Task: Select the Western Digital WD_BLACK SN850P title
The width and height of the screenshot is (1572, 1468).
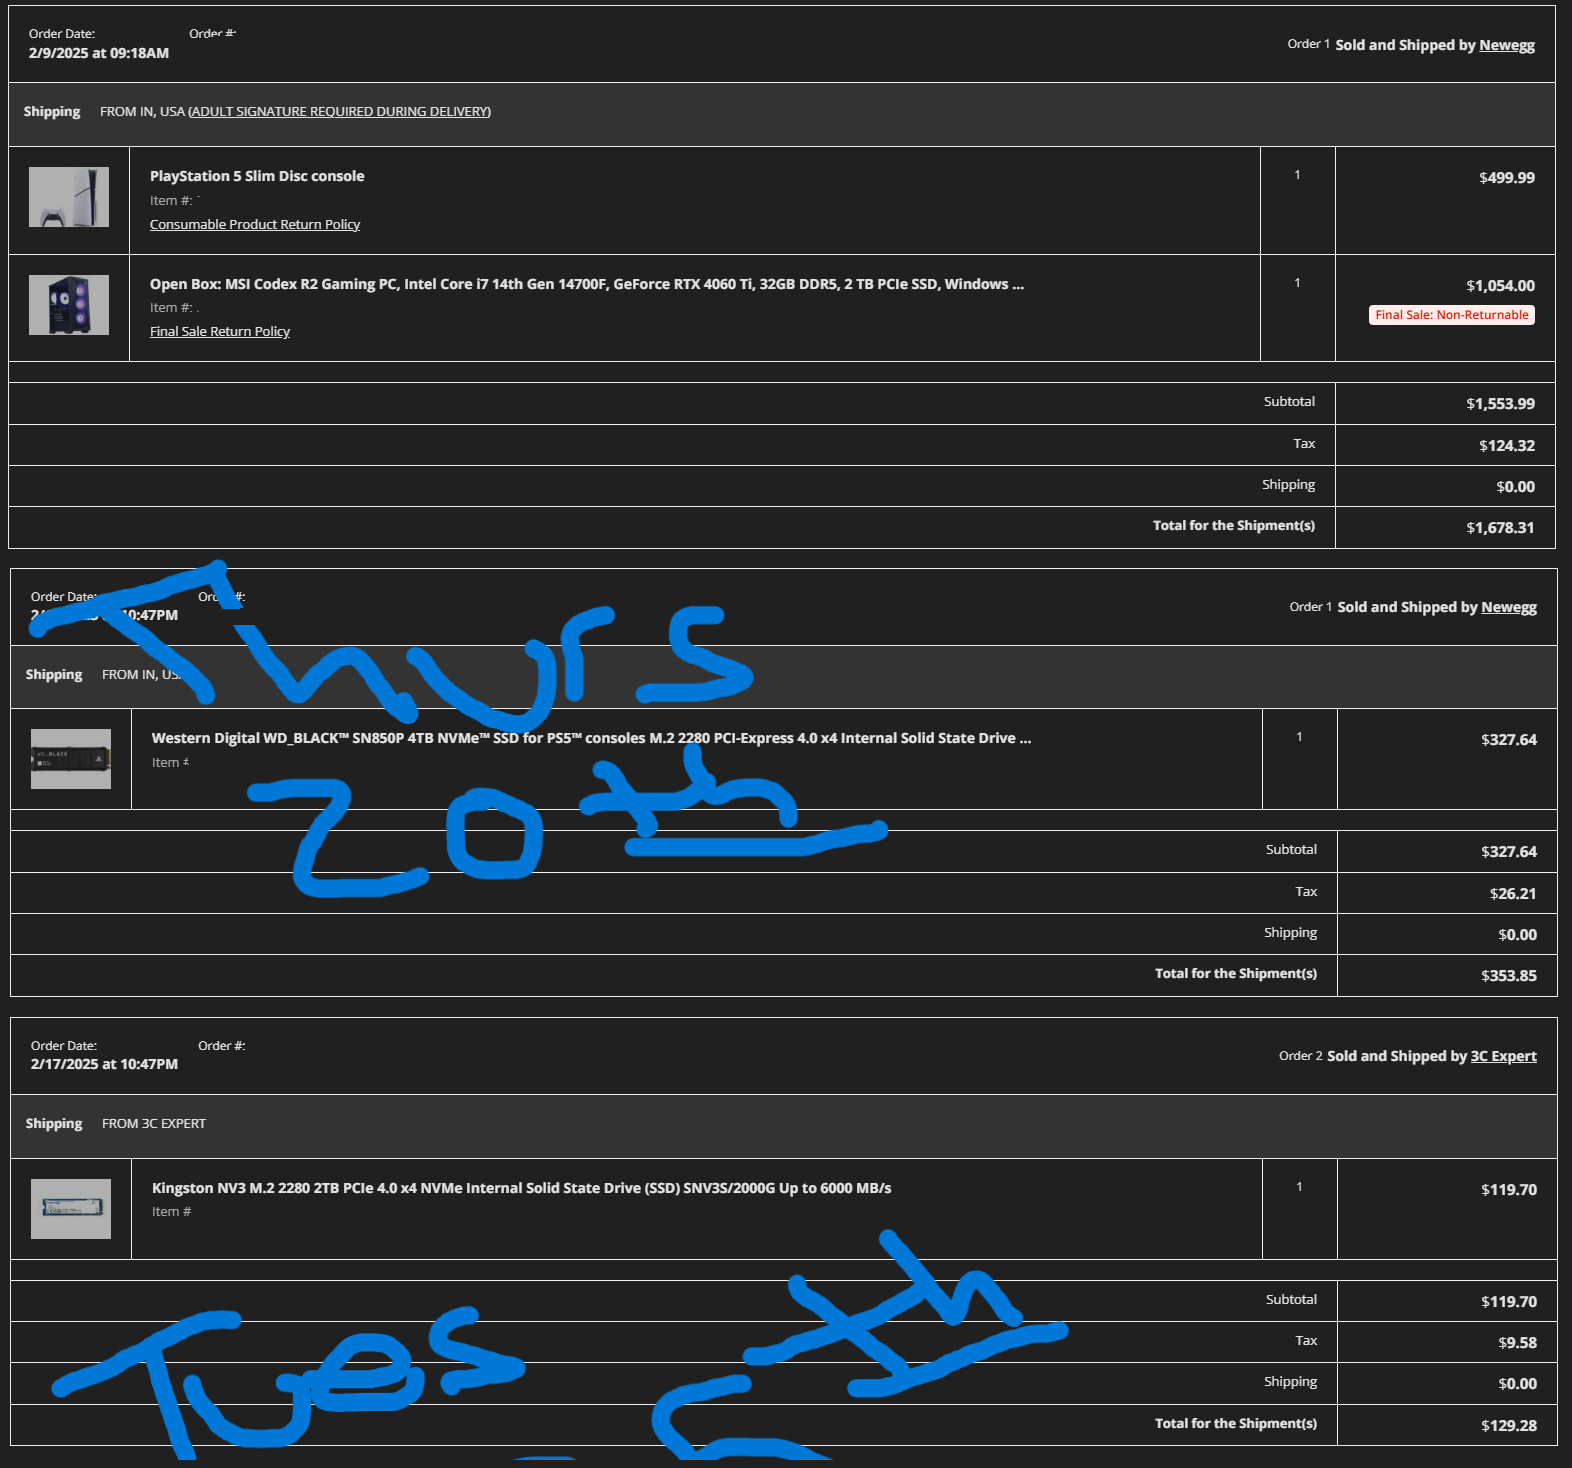Action: tap(591, 738)
